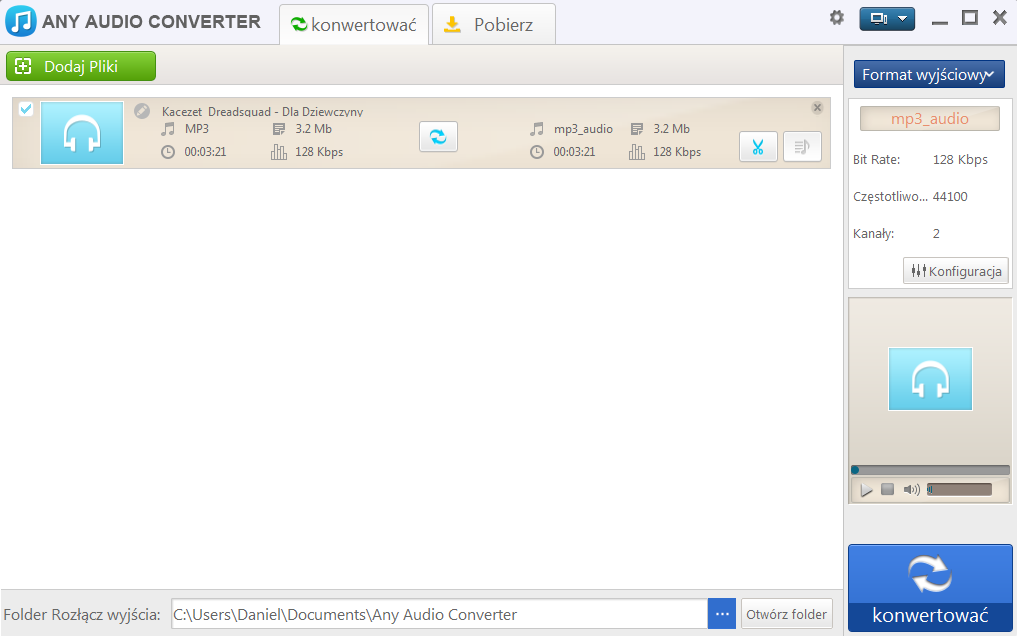Screen dimensions: 1017x636
Task: Close the Any Audio Converter window
Action: pos(999,18)
